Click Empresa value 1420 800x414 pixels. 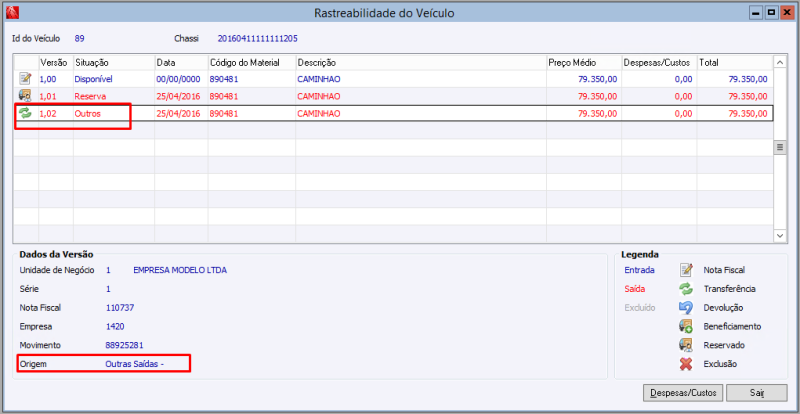tap(115, 326)
